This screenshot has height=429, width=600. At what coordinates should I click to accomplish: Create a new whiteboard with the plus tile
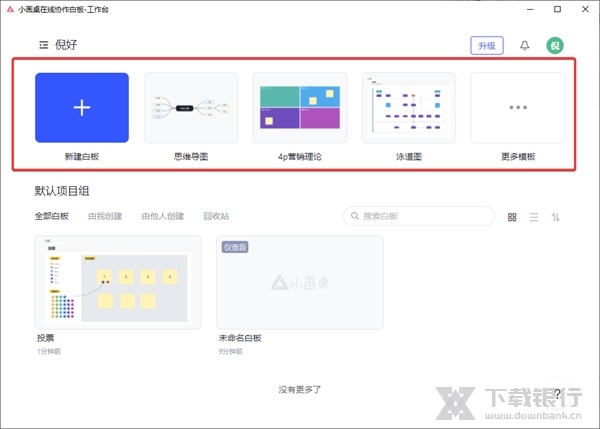(x=82, y=108)
